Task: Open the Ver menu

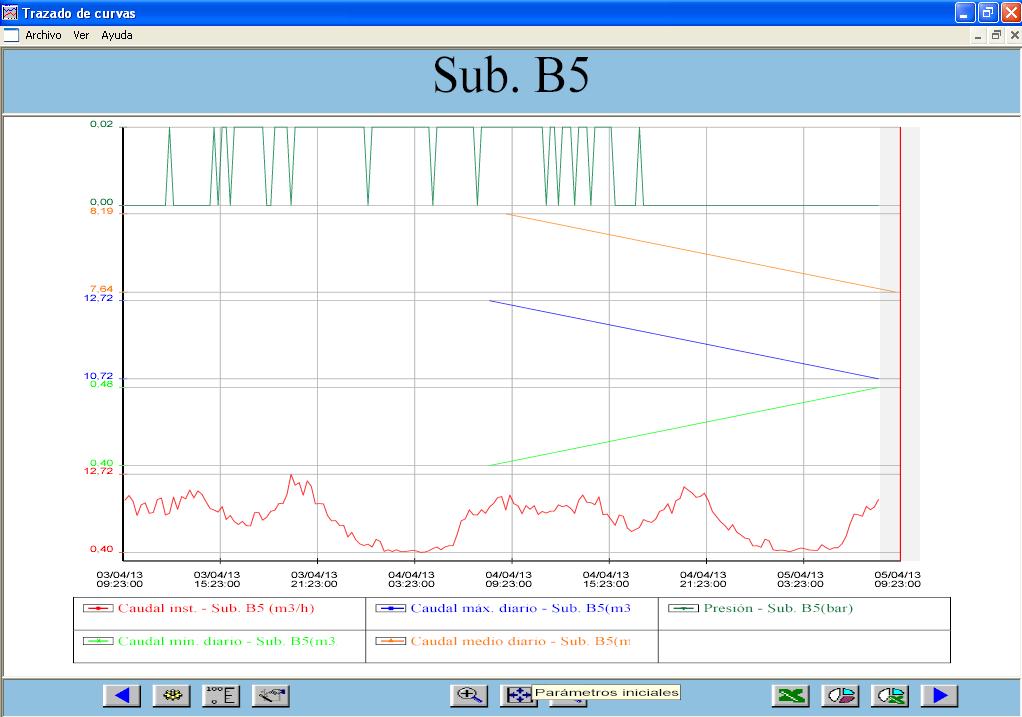Action: click(x=81, y=35)
